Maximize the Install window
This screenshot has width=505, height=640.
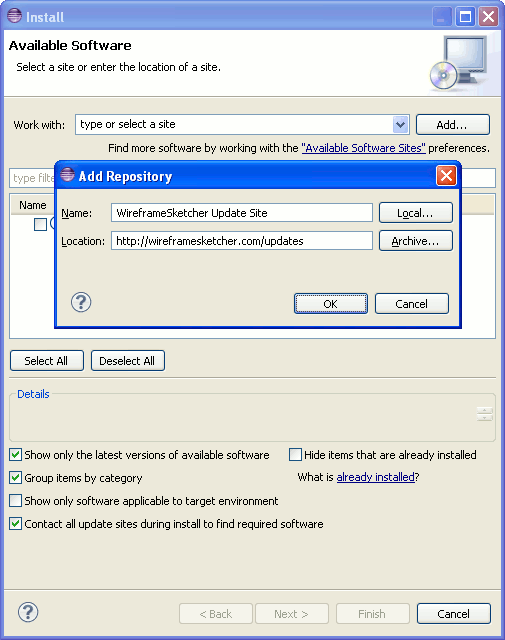(465, 17)
